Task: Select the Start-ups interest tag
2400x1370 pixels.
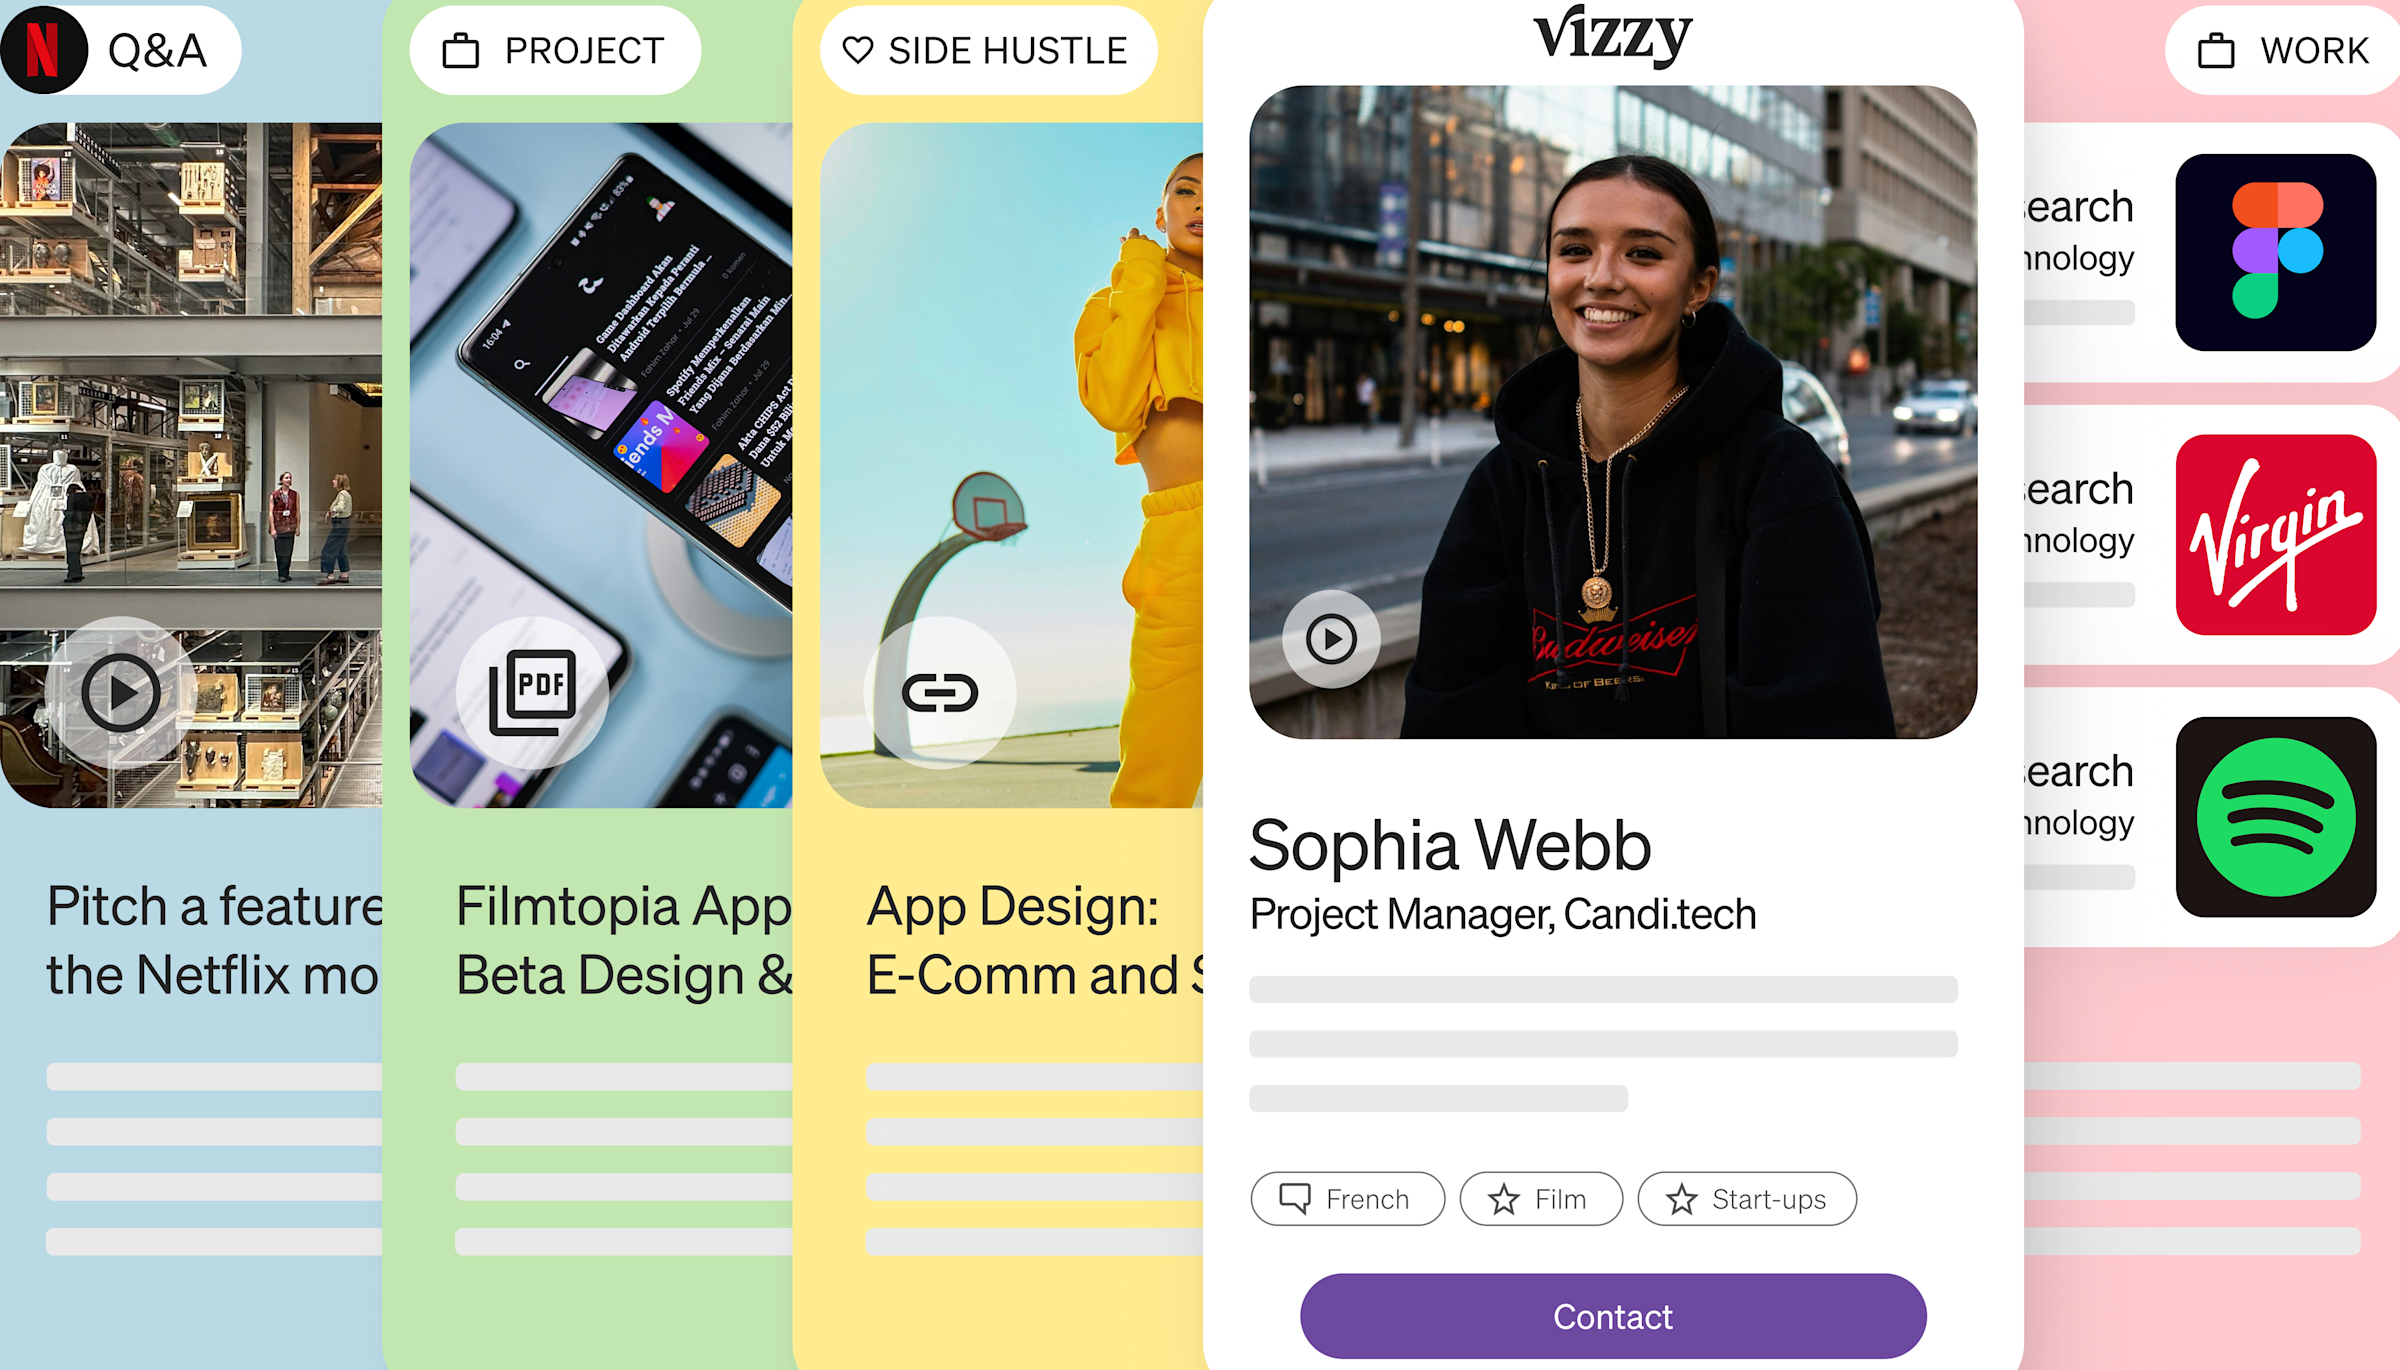Action: pos(1747,1198)
